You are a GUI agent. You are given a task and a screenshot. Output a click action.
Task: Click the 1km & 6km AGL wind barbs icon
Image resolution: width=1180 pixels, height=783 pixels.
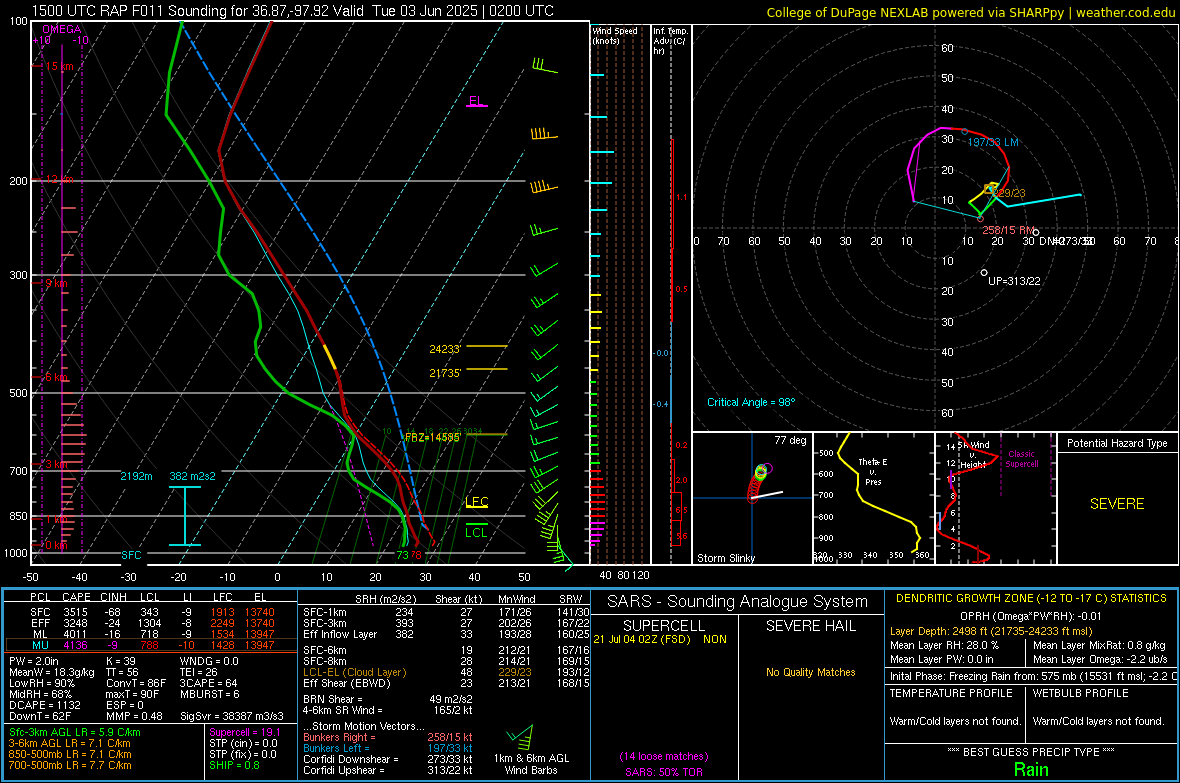point(521,737)
